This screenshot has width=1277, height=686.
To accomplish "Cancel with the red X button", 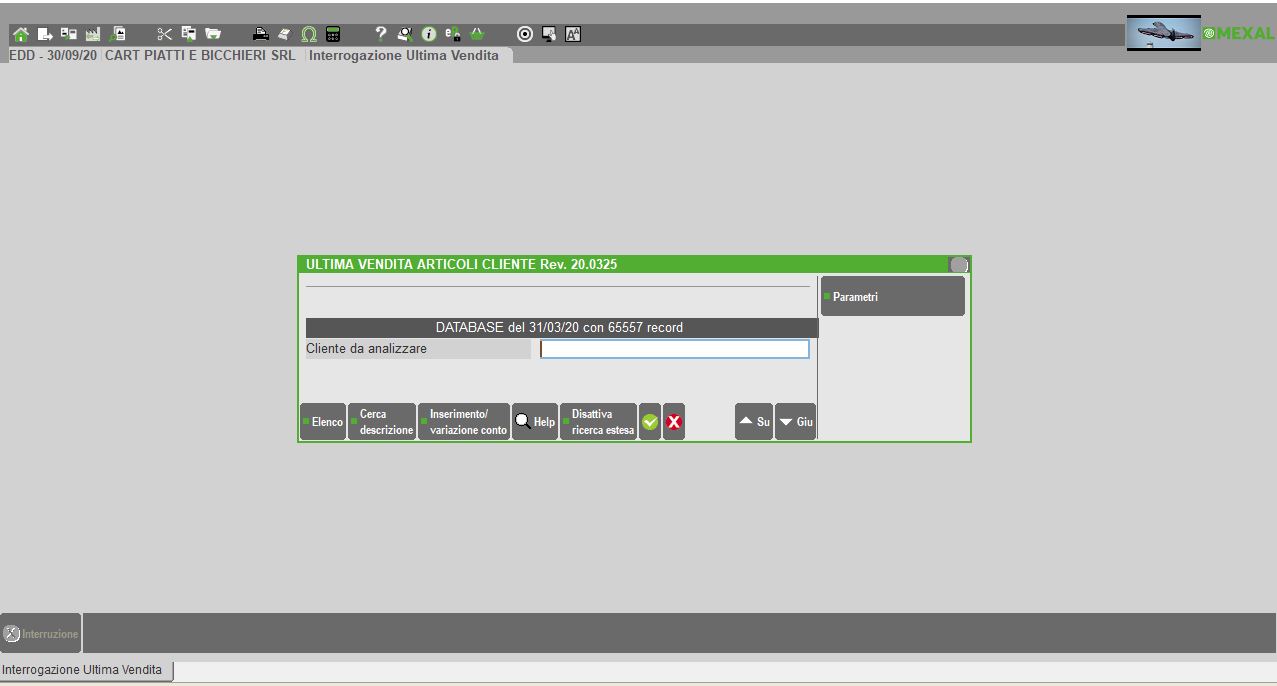I will pyautogui.click(x=674, y=422).
